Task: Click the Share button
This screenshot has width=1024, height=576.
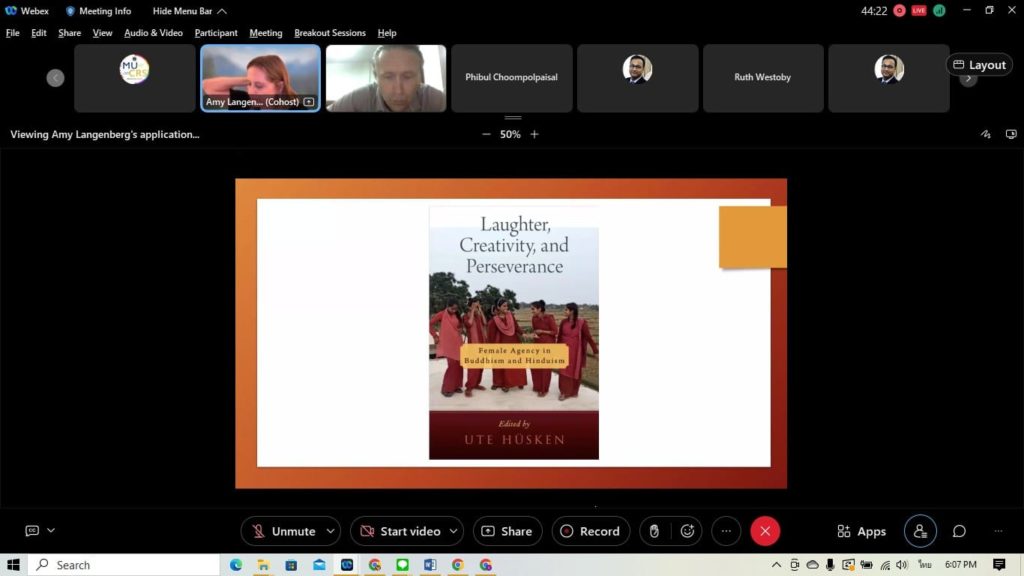Action: [x=507, y=531]
